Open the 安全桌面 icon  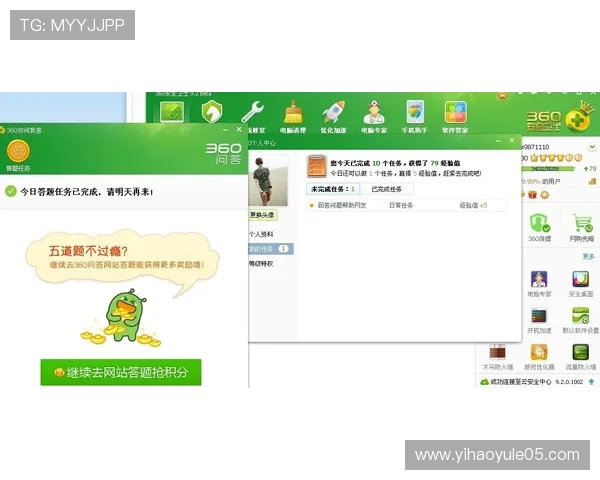[580, 279]
